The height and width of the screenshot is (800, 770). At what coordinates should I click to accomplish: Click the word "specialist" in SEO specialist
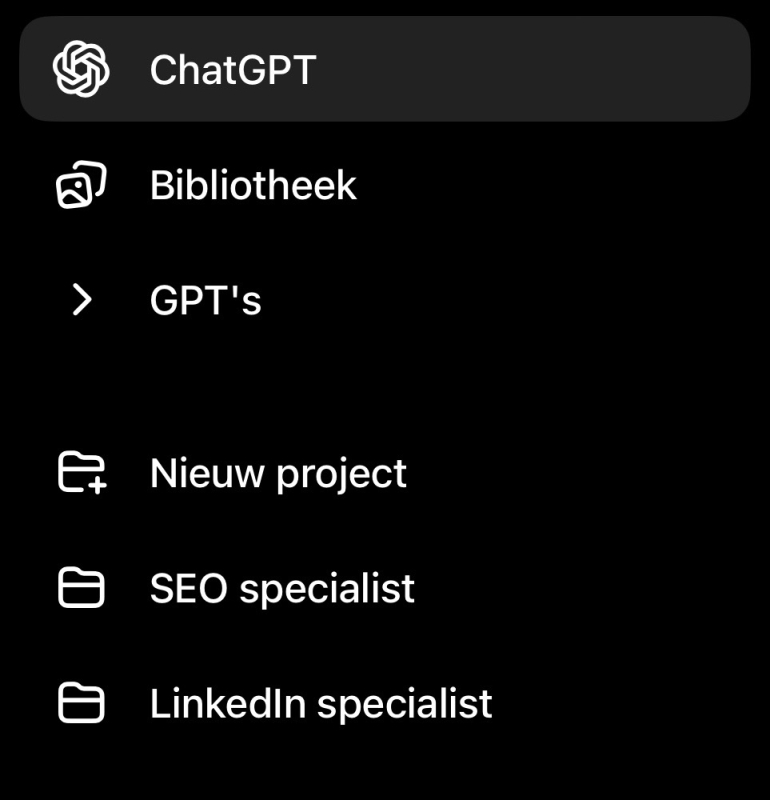pyautogui.click(x=327, y=589)
